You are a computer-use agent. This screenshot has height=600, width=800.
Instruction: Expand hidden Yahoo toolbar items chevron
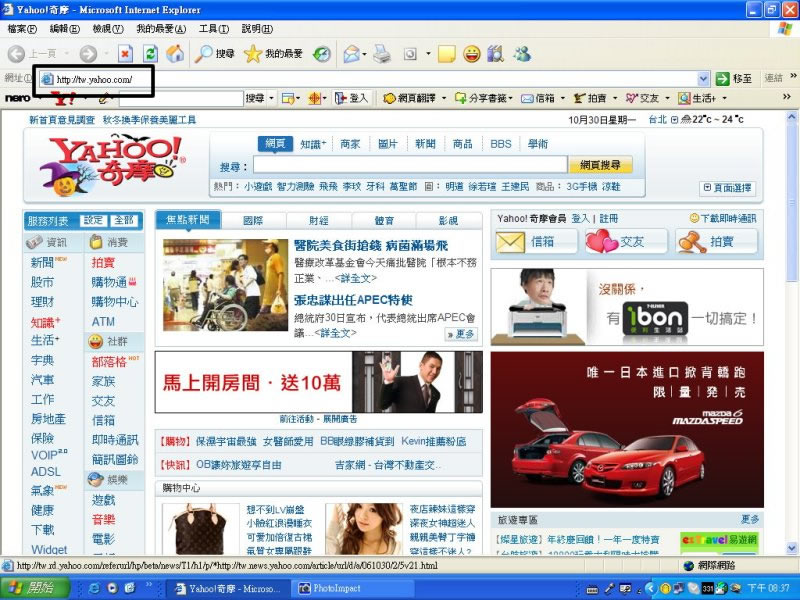pos(786,96)
